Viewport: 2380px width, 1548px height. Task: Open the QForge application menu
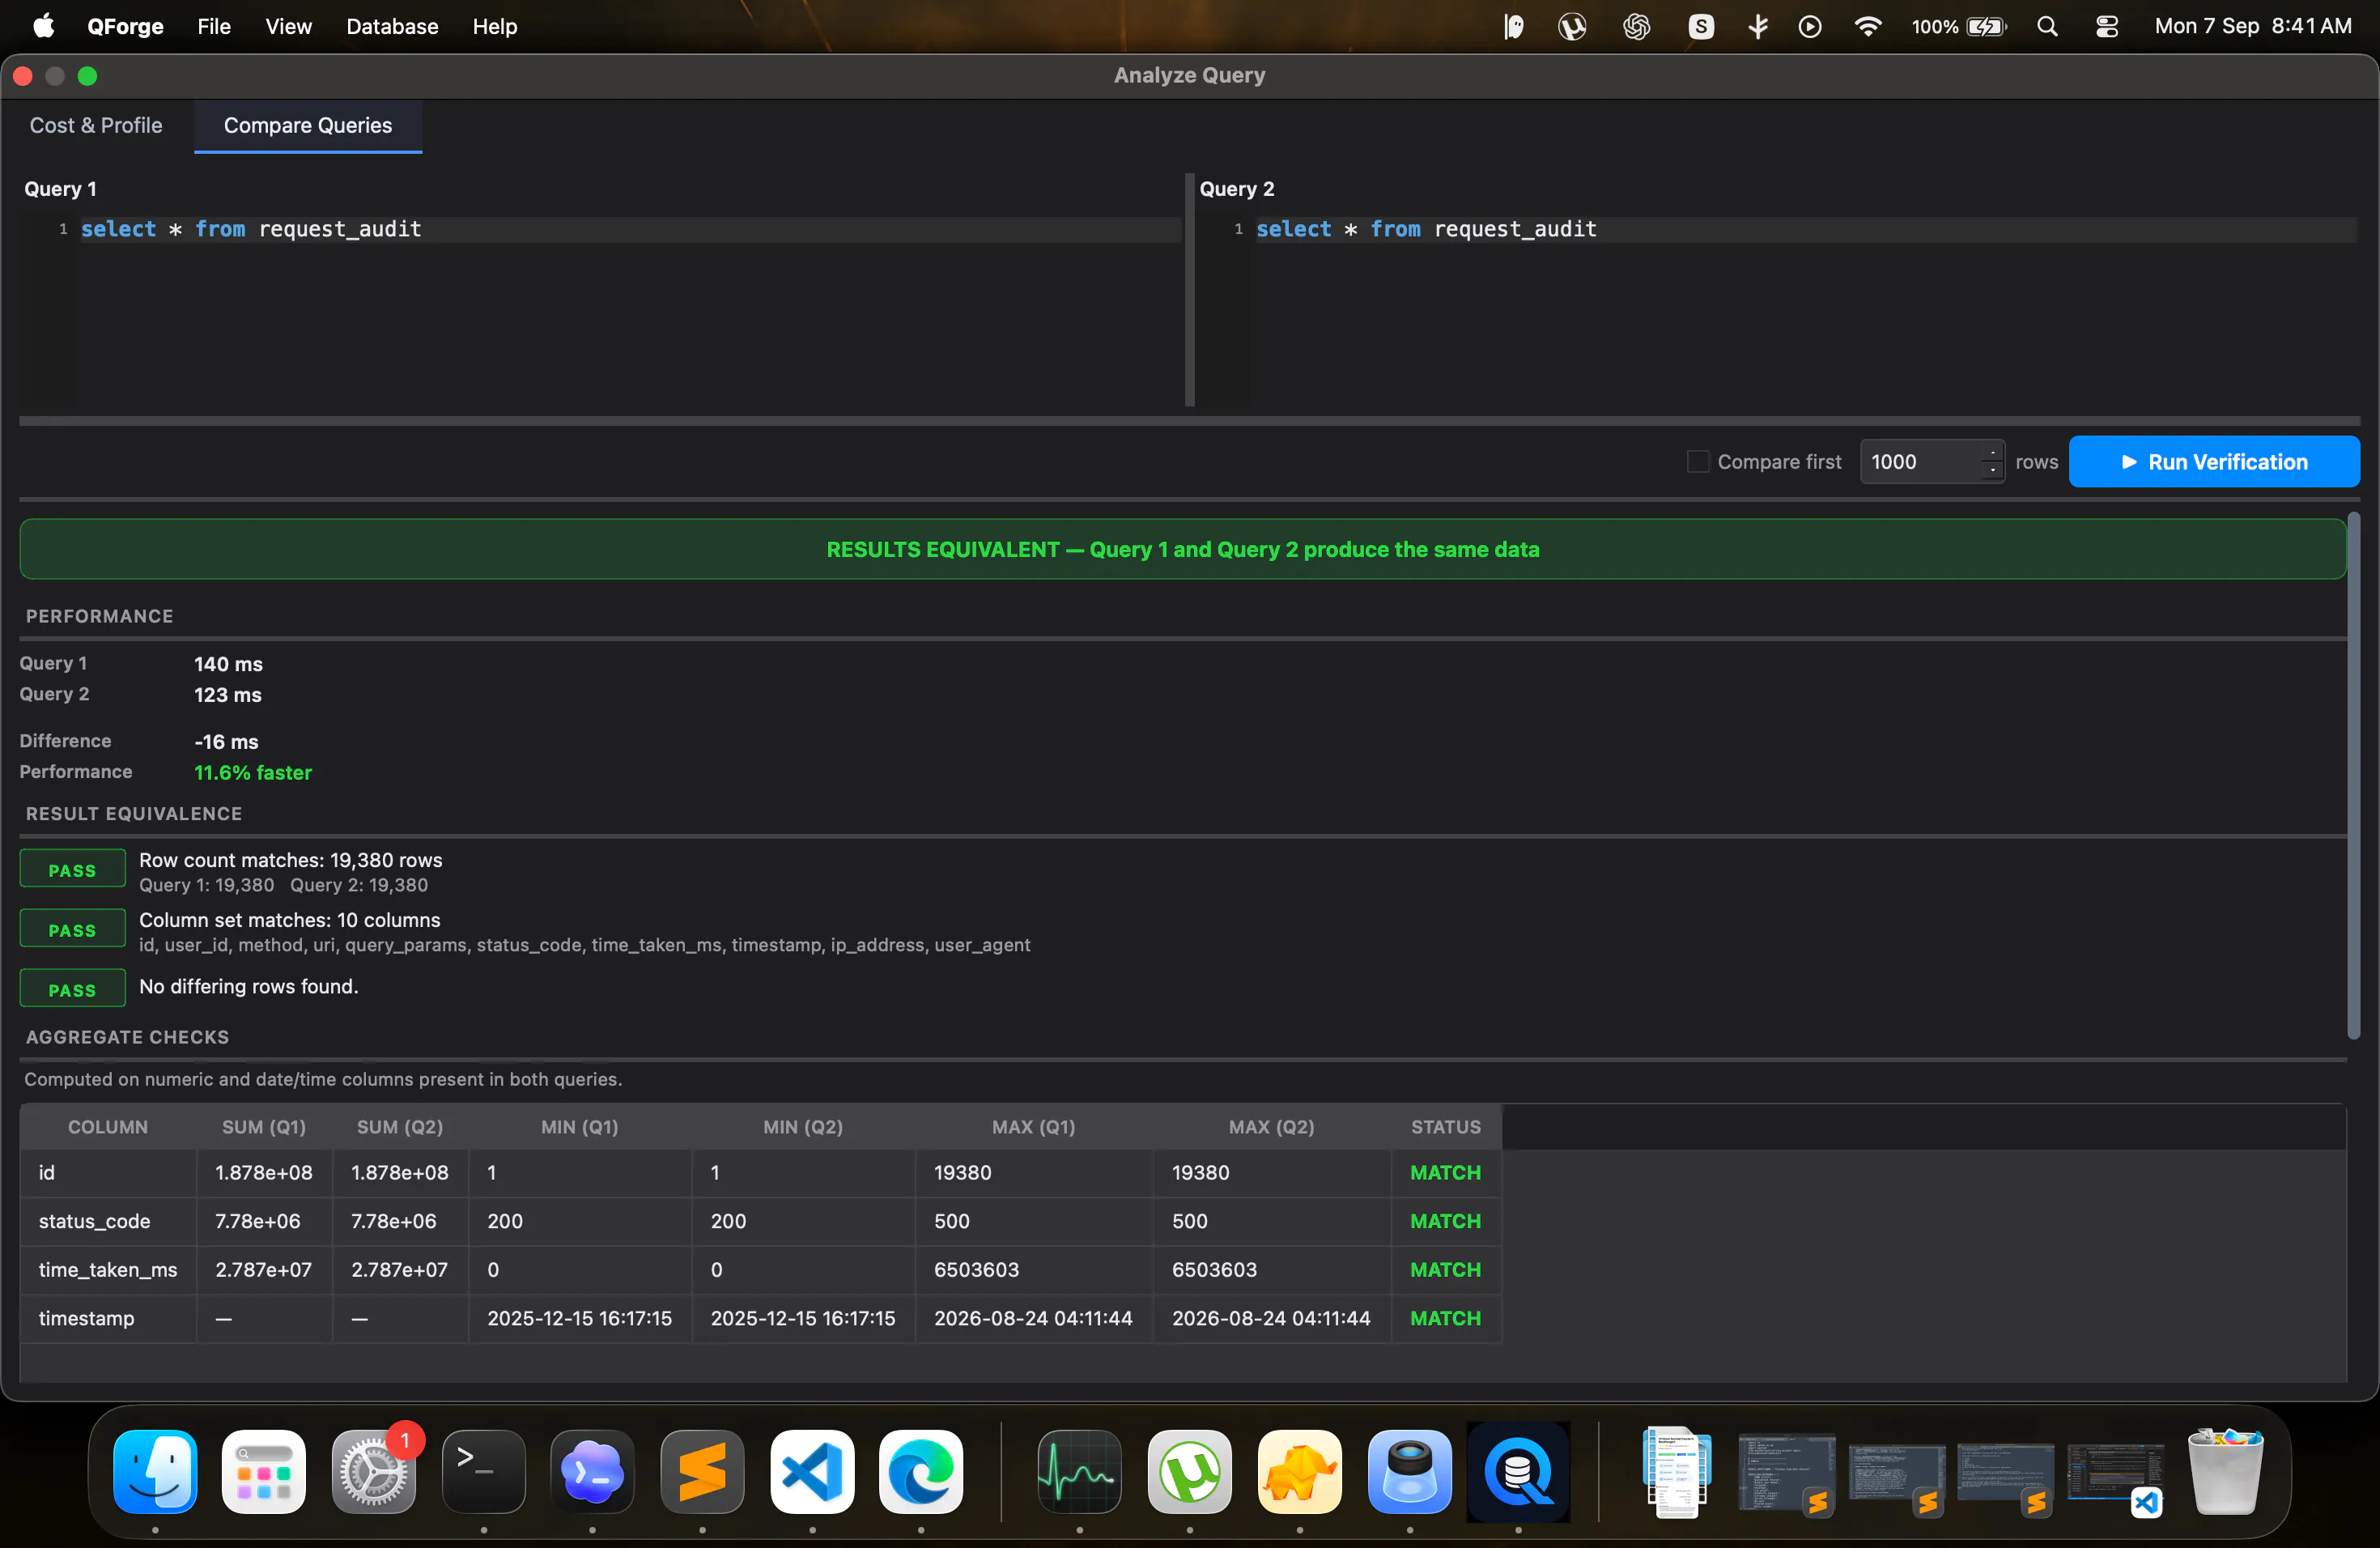(x=125, y=27)
